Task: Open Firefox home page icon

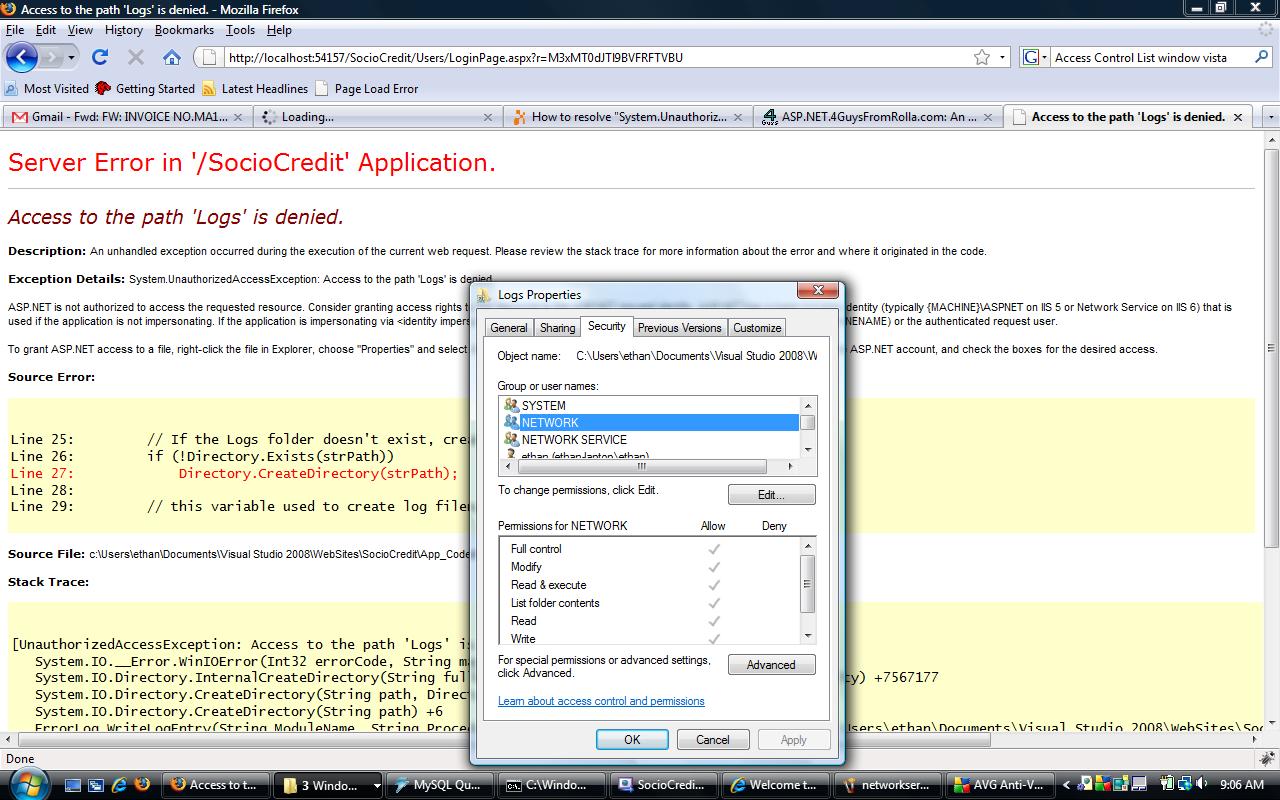Action: [x=172, y=57]
